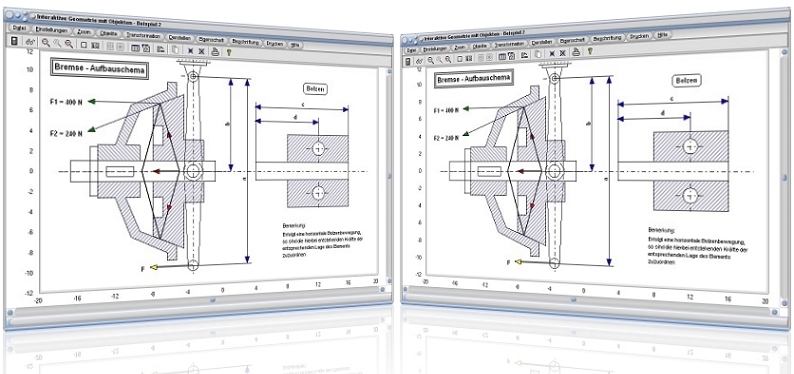Click the 'F1 = 400 N' label in the right window
Image resolution: width=794 pixels, height=374 pixels.
tap(447, 110)
